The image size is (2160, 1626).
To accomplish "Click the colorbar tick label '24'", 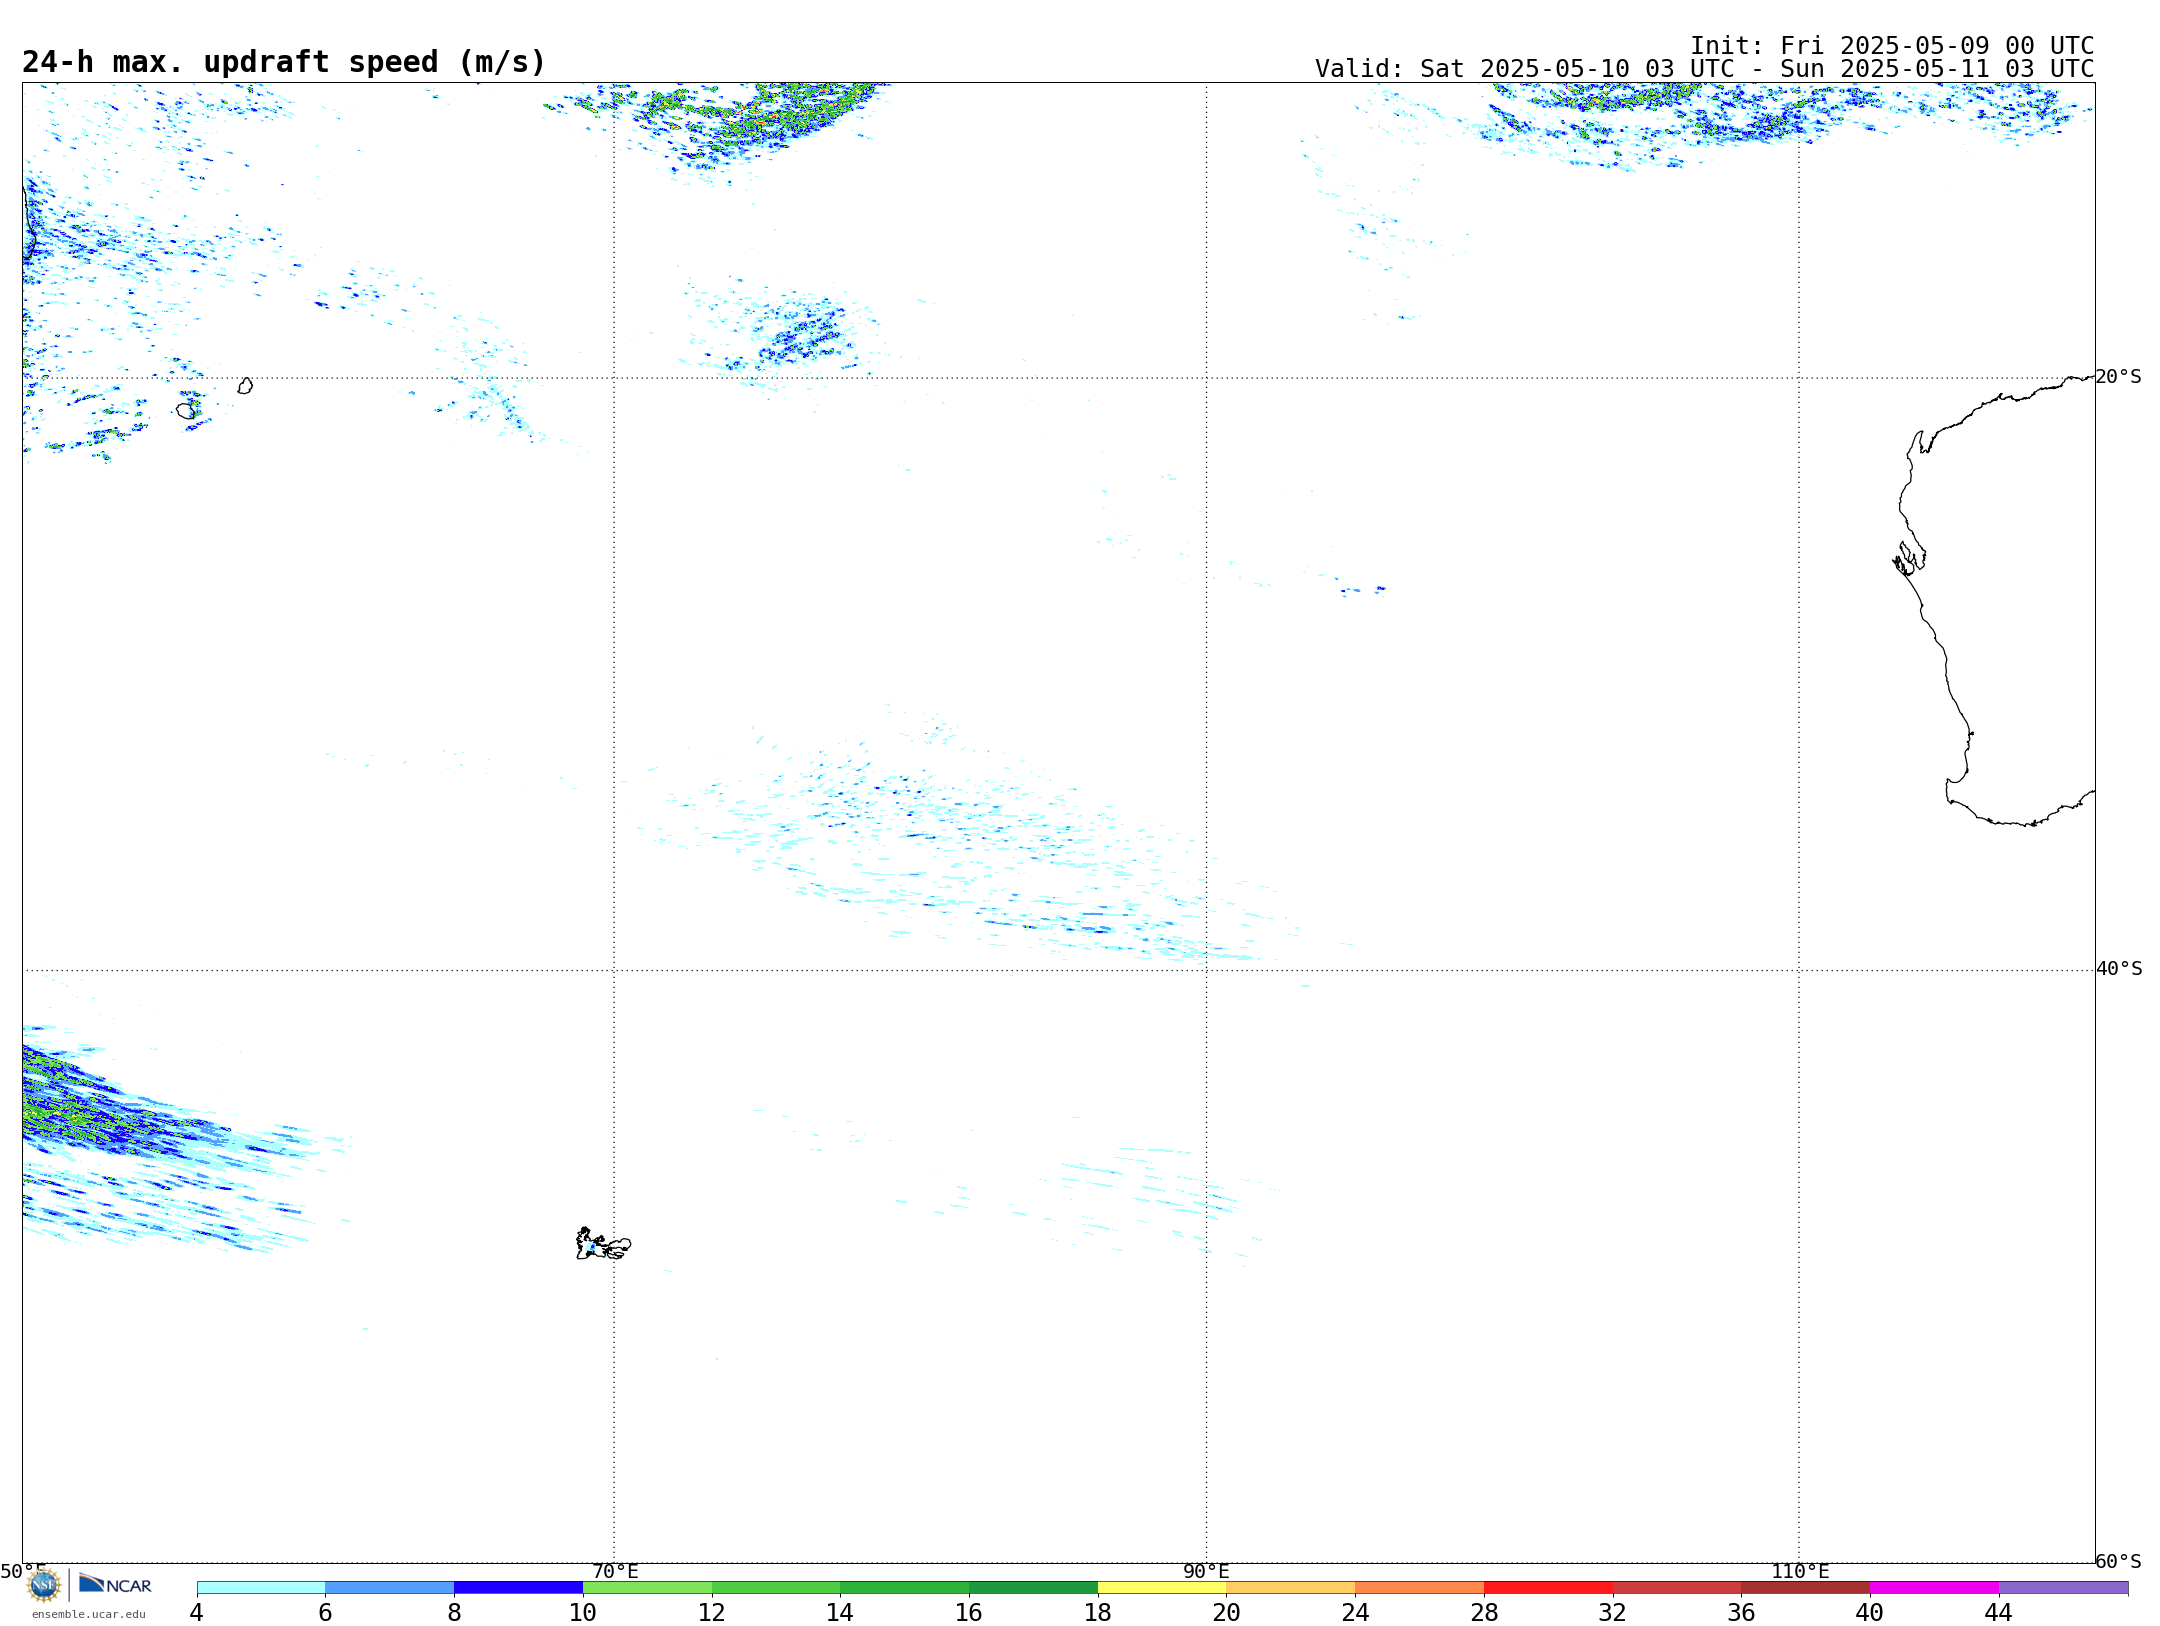I will pos(1355,1612).
